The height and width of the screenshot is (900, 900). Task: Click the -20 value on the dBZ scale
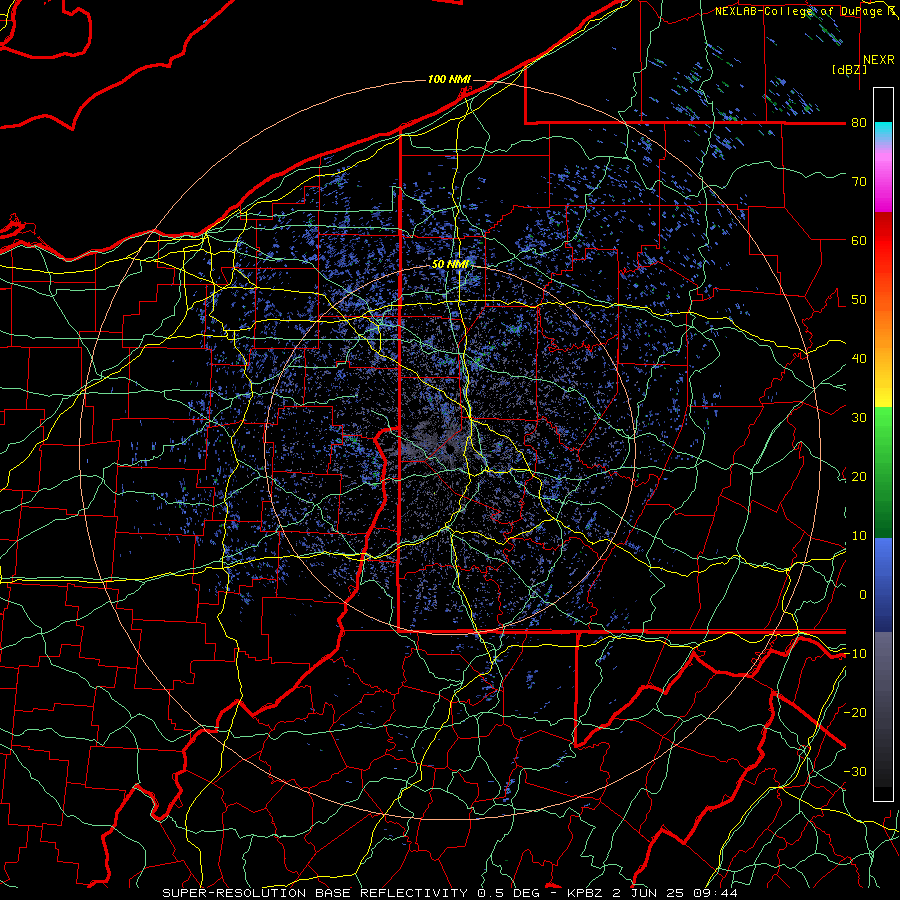855,712
